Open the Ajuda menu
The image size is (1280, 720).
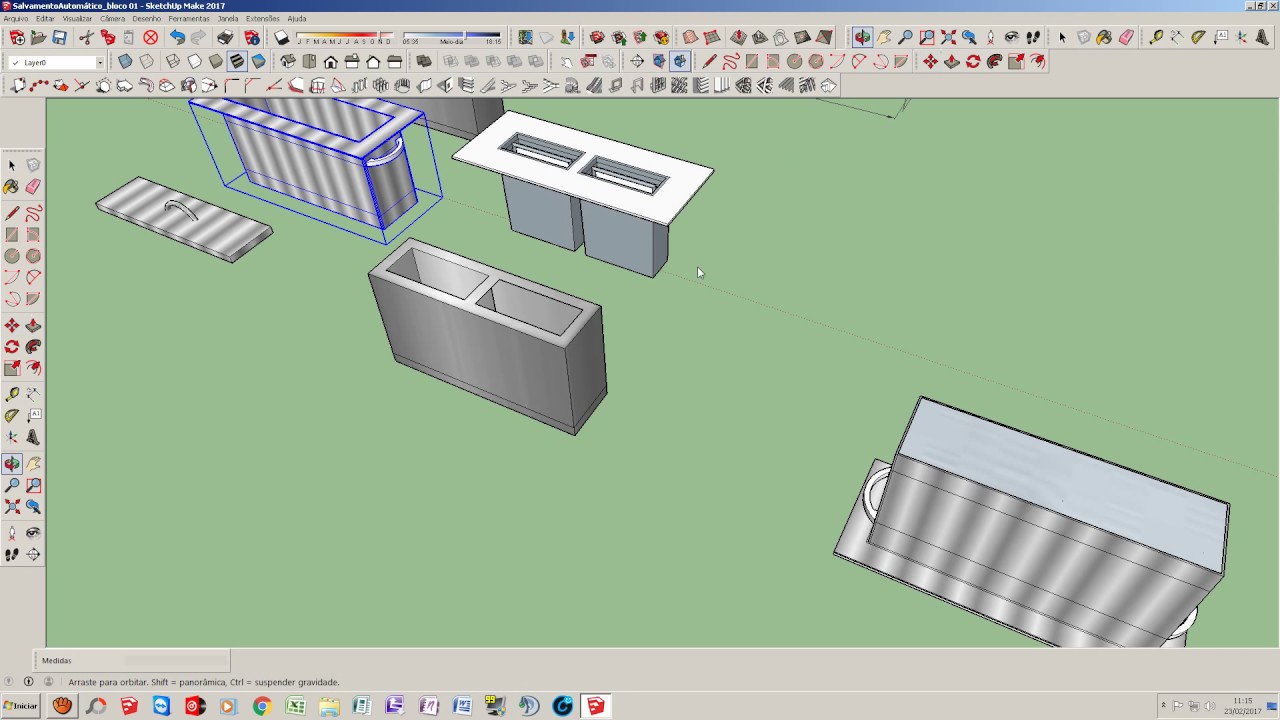297,18
